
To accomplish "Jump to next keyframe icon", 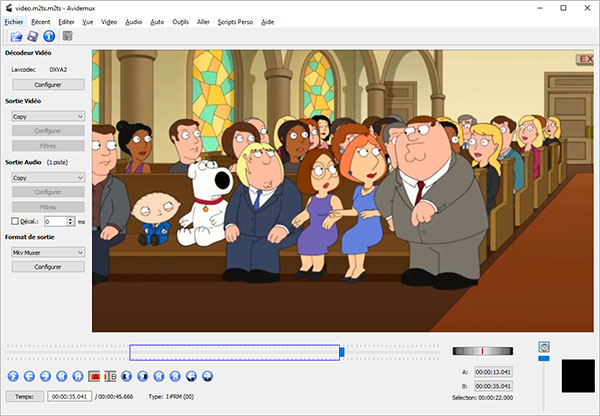I will [78, 376].
